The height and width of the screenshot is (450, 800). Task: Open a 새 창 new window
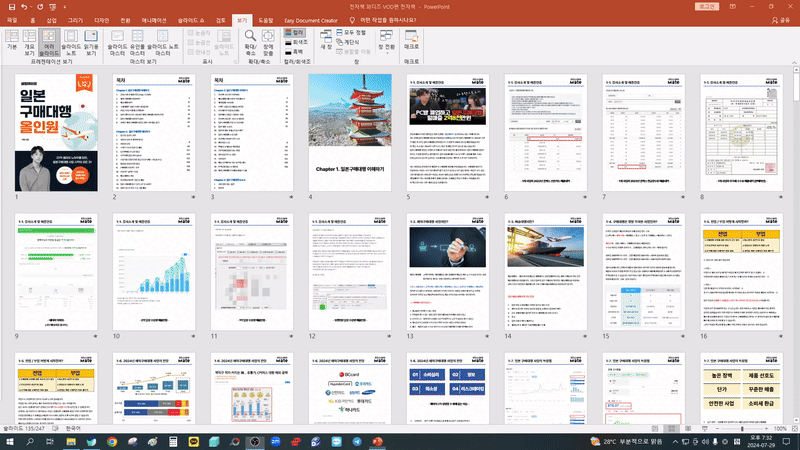coord(326,40)
